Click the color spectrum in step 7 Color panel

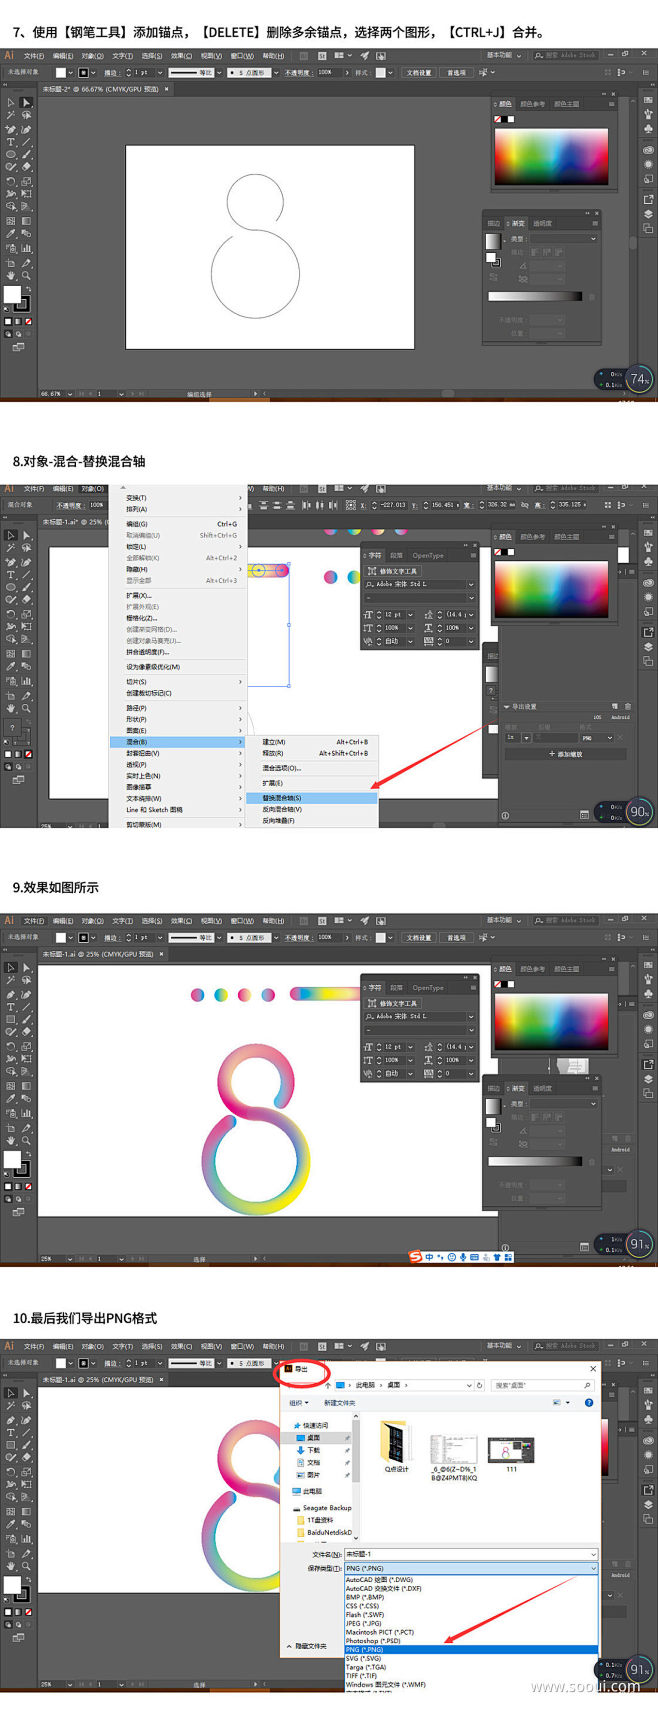tap(551, 156)
